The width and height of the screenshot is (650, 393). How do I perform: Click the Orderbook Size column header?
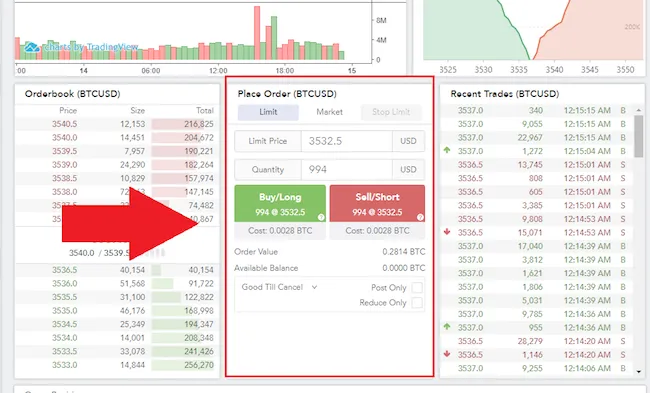(x=138, y=110)
